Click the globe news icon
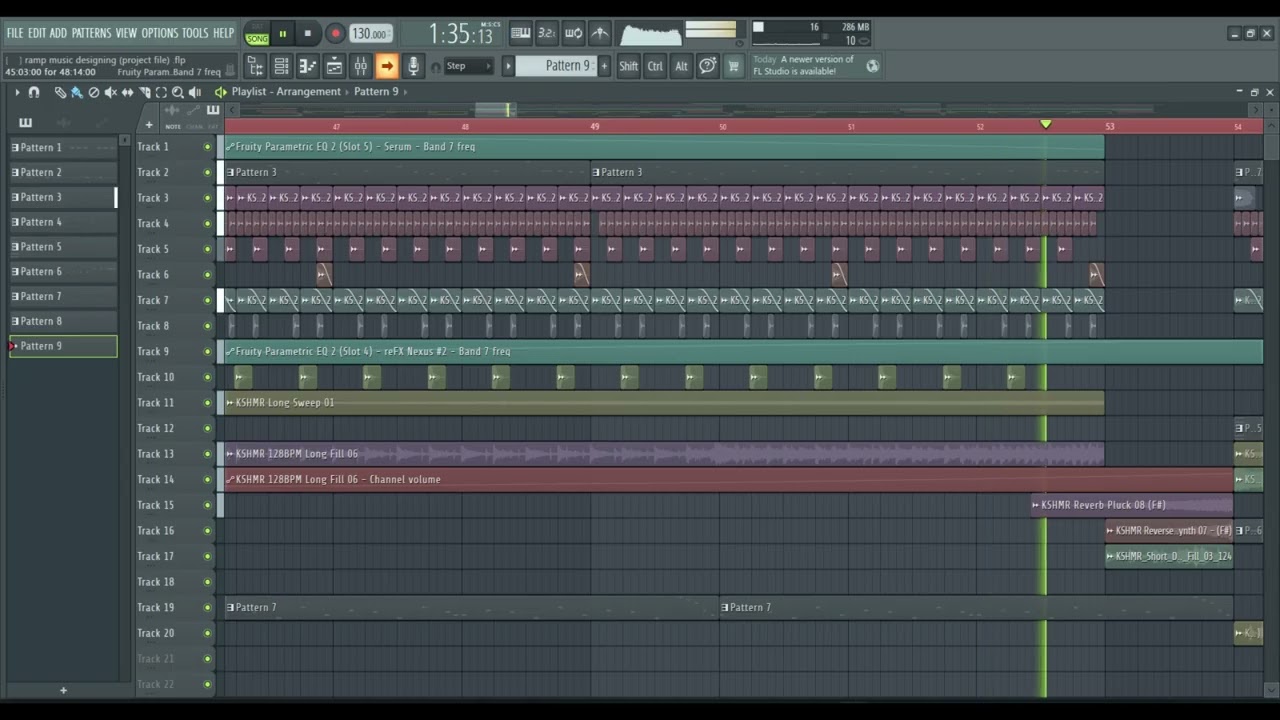Screen dimensions: 1280x720 [873, 66]
